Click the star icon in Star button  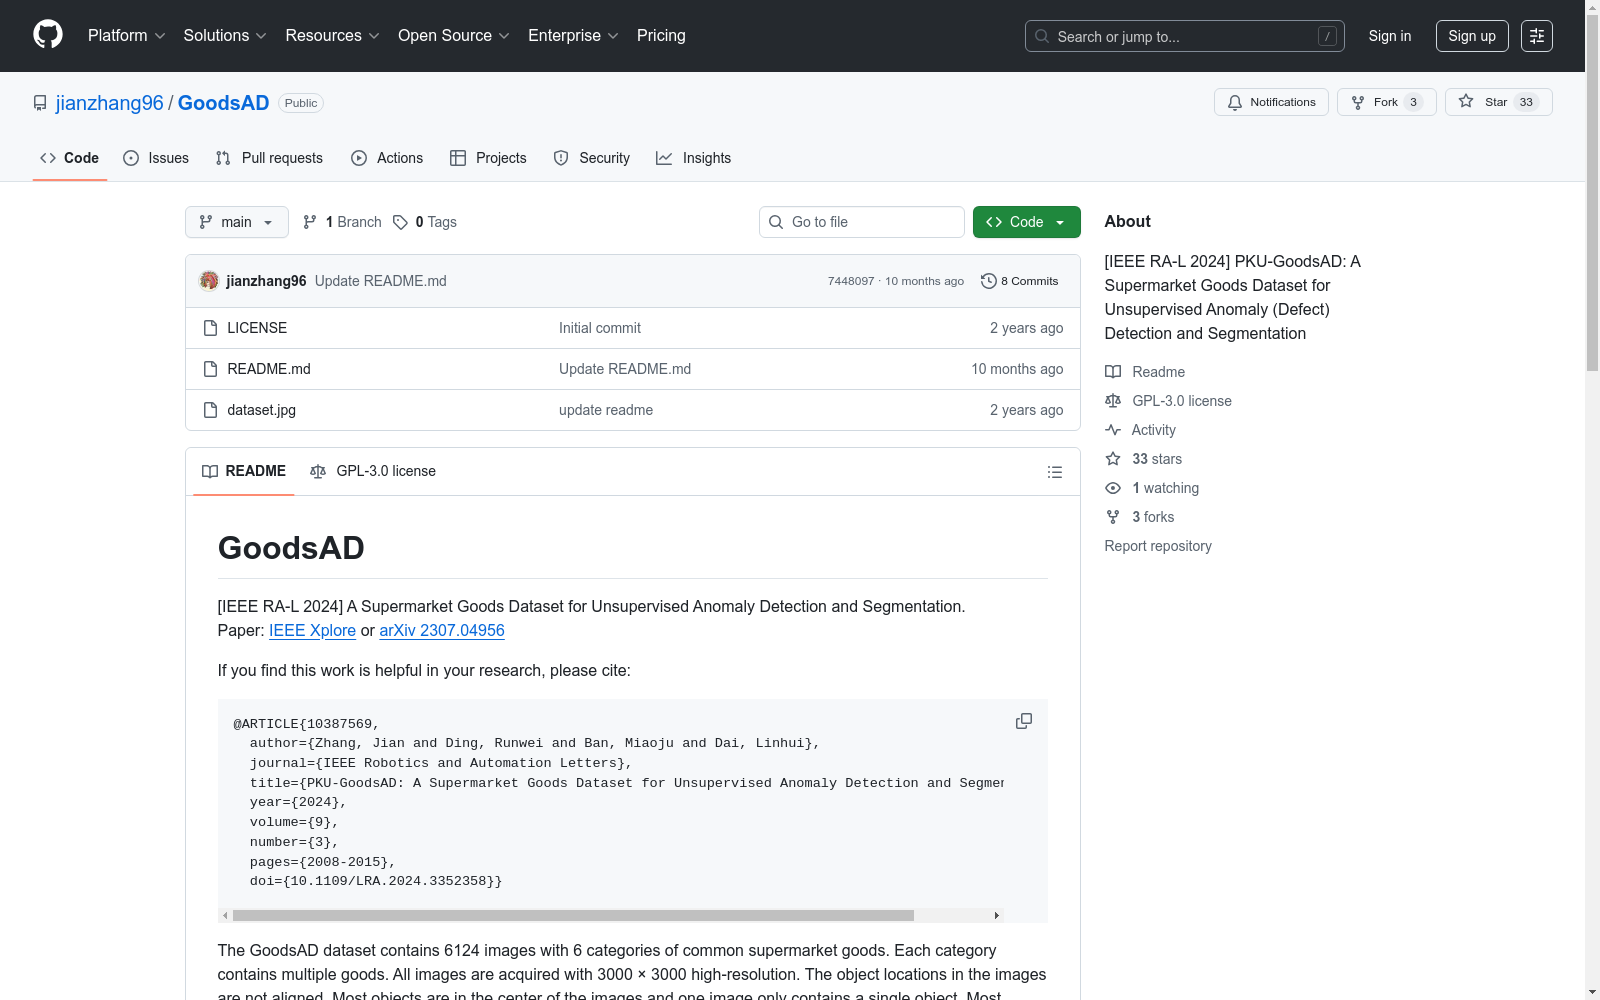click(x=1466, y=101)
